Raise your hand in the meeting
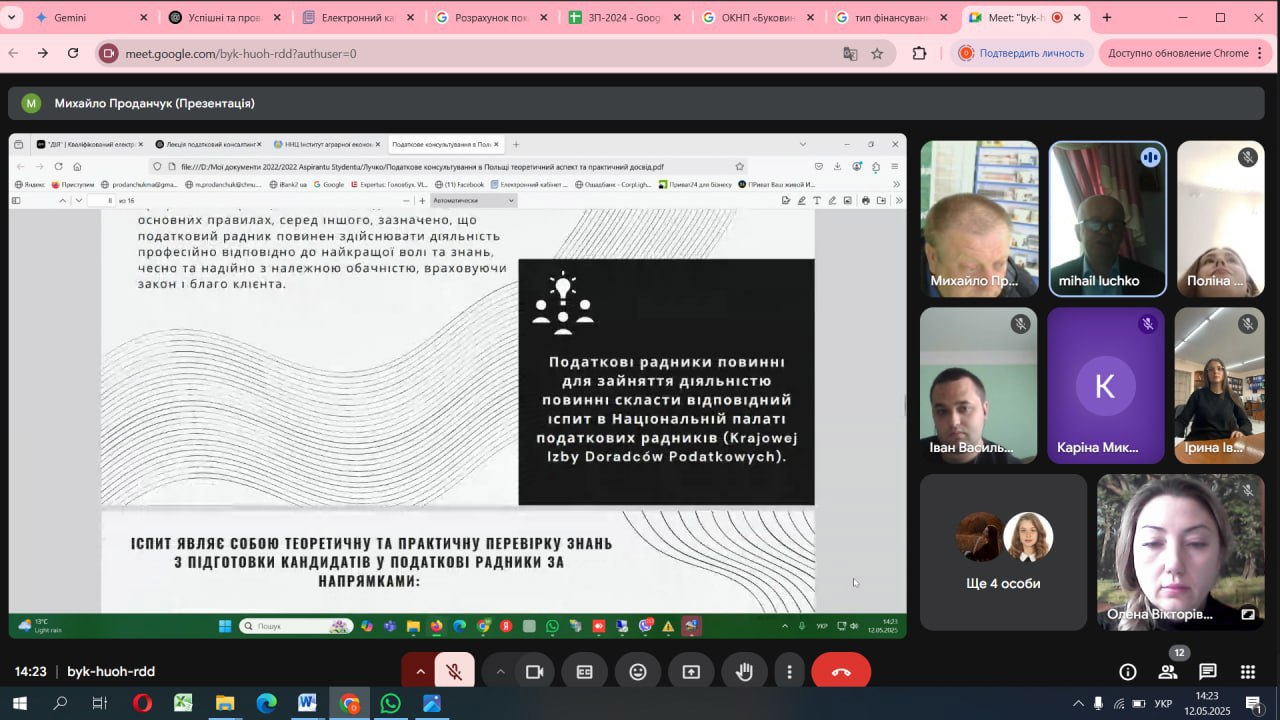 (x=744, y=672)
